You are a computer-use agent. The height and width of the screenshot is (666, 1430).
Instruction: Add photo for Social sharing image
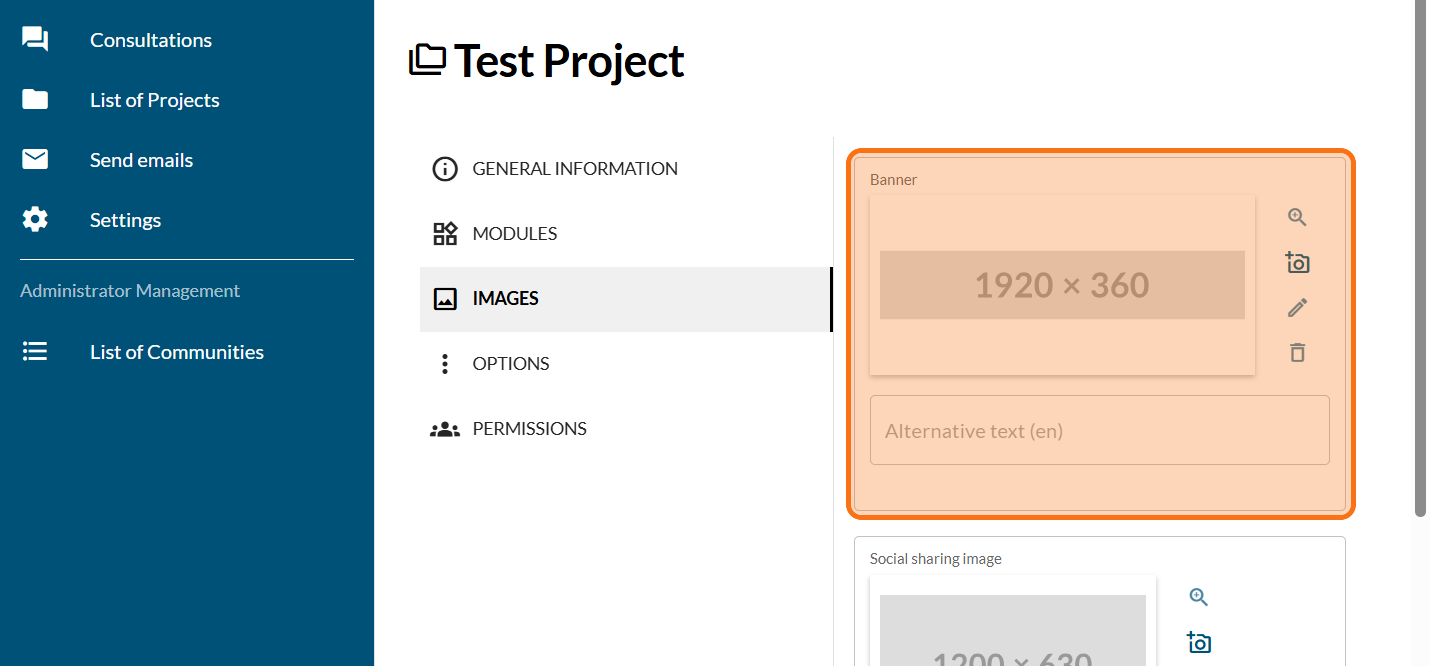(1199, 642)
